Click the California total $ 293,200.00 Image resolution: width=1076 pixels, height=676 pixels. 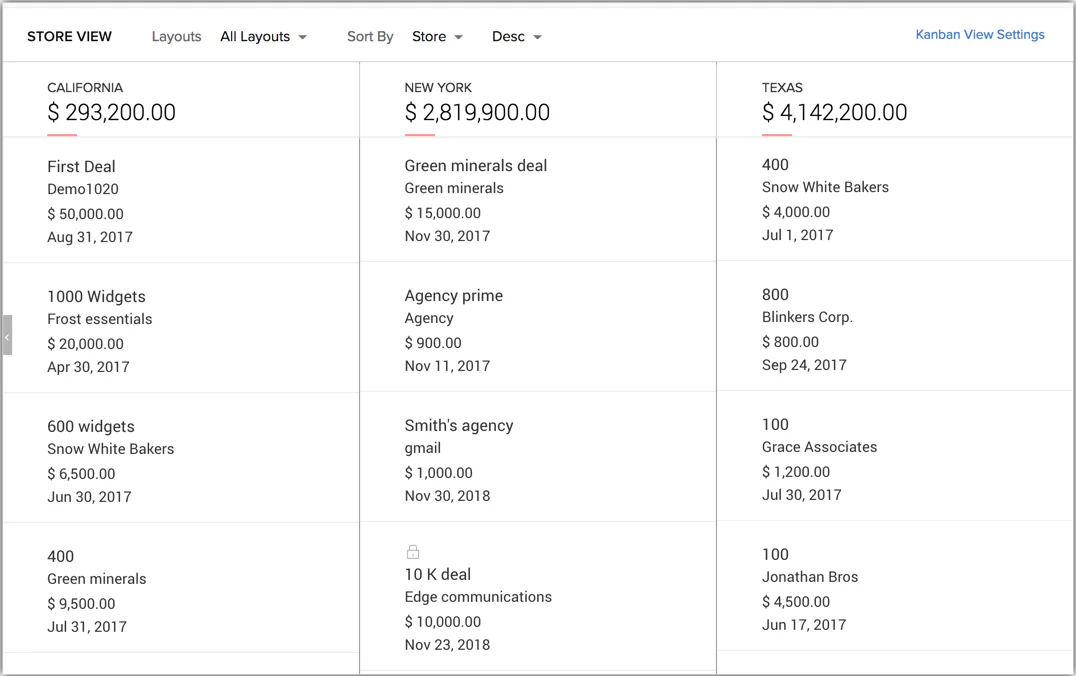(111, 113)
